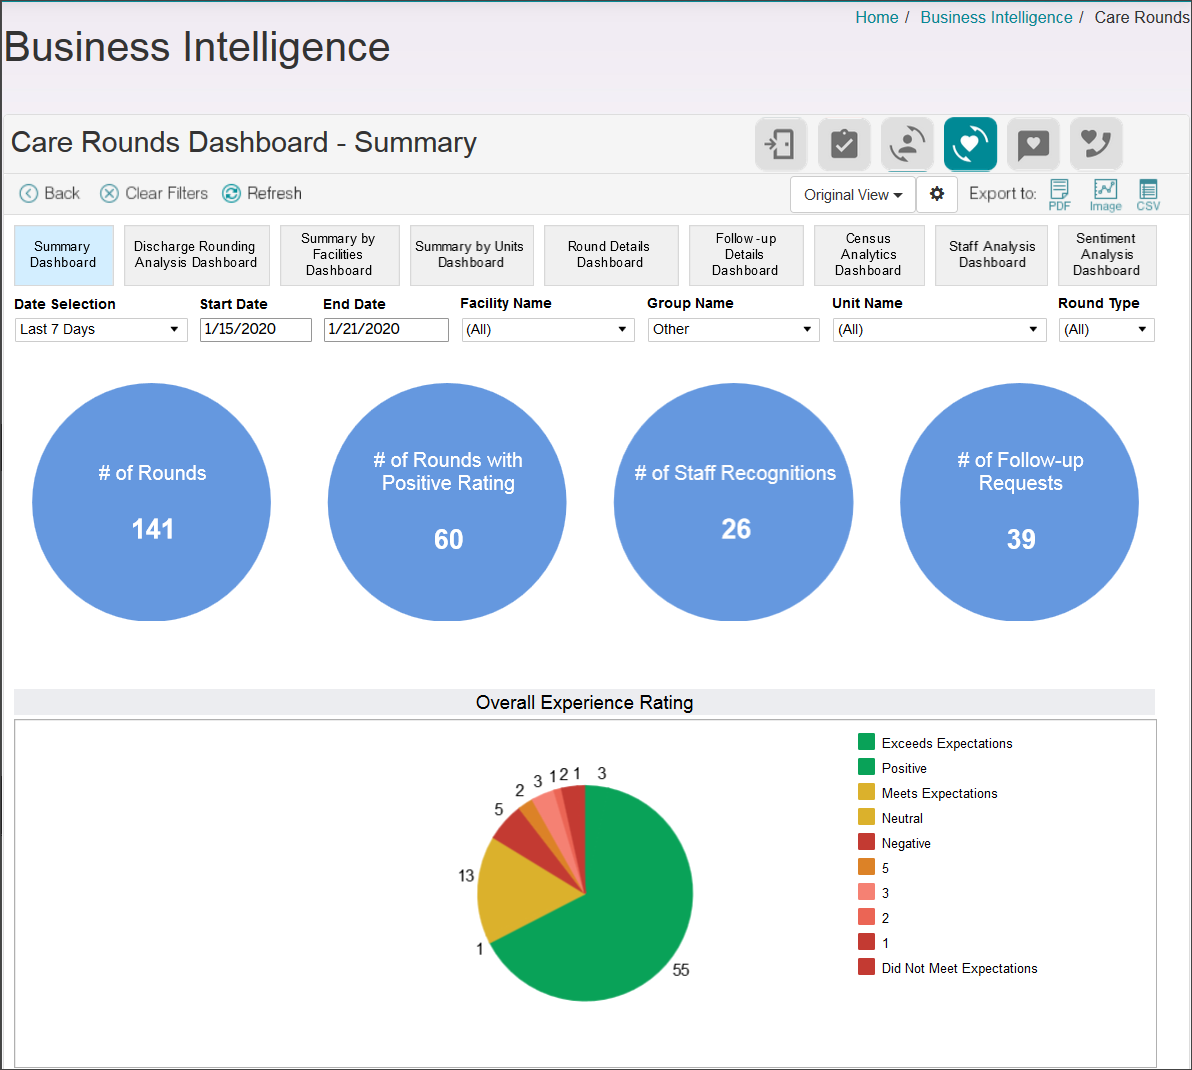1192x1070 pixels.
Task: Click the End Date input field
Action: click(x=386, y=329)
